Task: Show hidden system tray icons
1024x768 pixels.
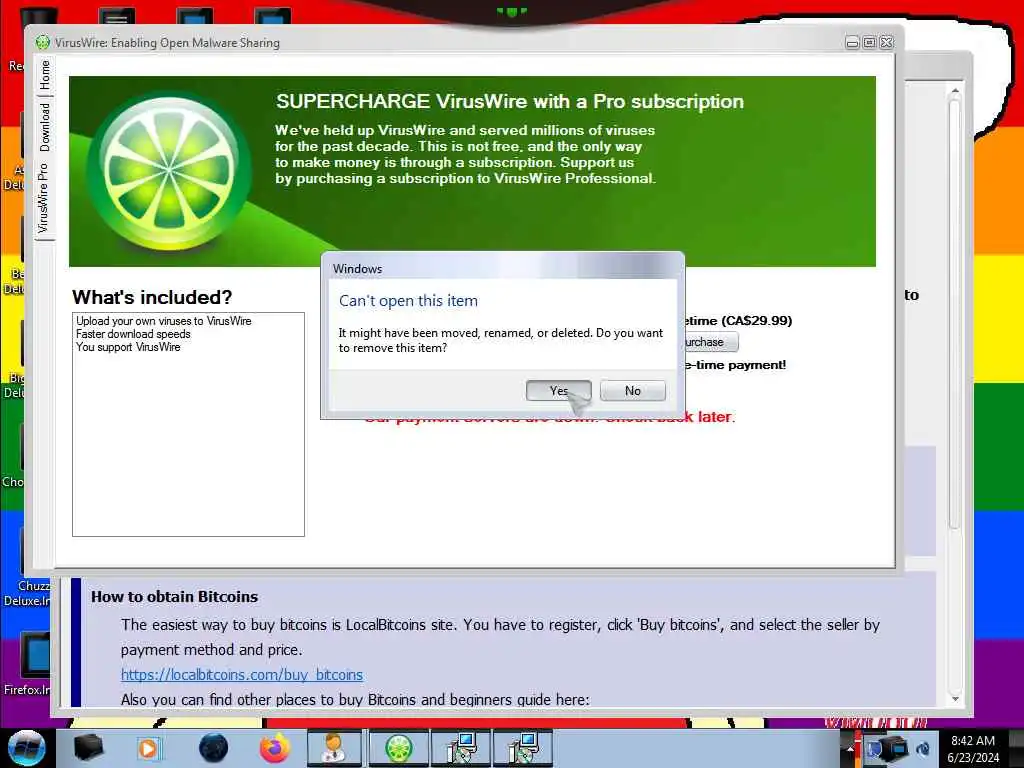Action: [x=850, y=748]
